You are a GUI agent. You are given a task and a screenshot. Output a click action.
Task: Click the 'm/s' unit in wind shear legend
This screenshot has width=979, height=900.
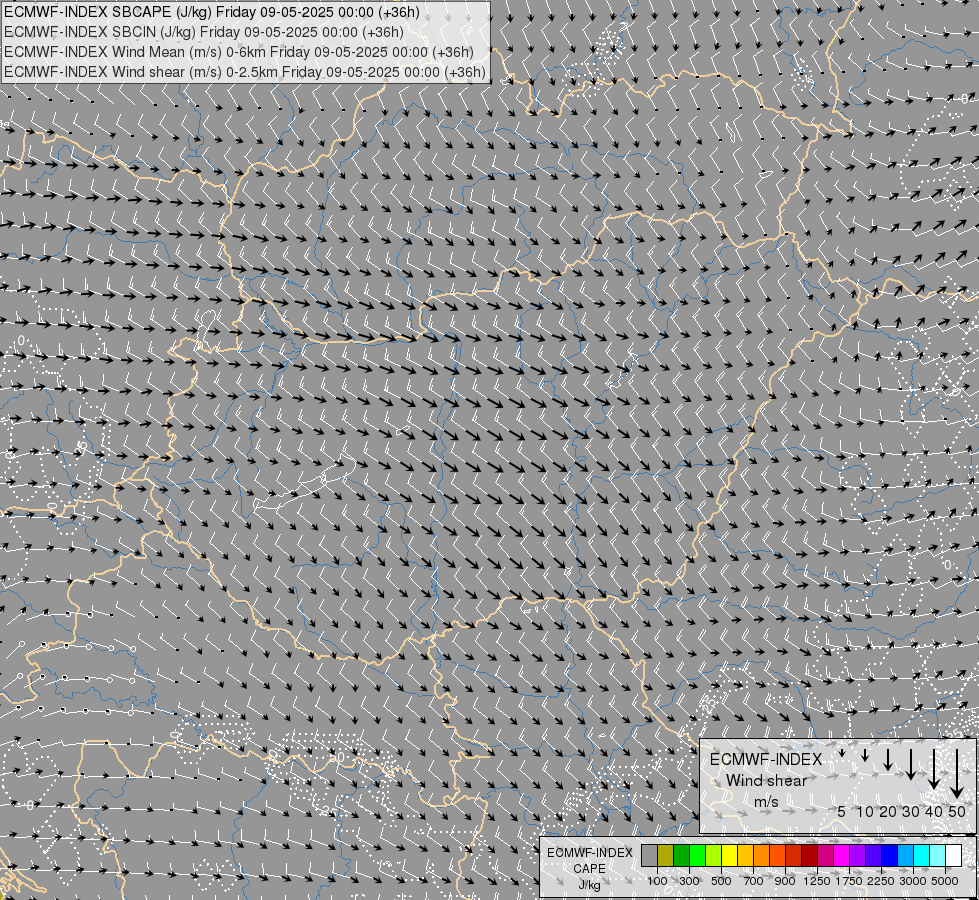click(766, 801)
